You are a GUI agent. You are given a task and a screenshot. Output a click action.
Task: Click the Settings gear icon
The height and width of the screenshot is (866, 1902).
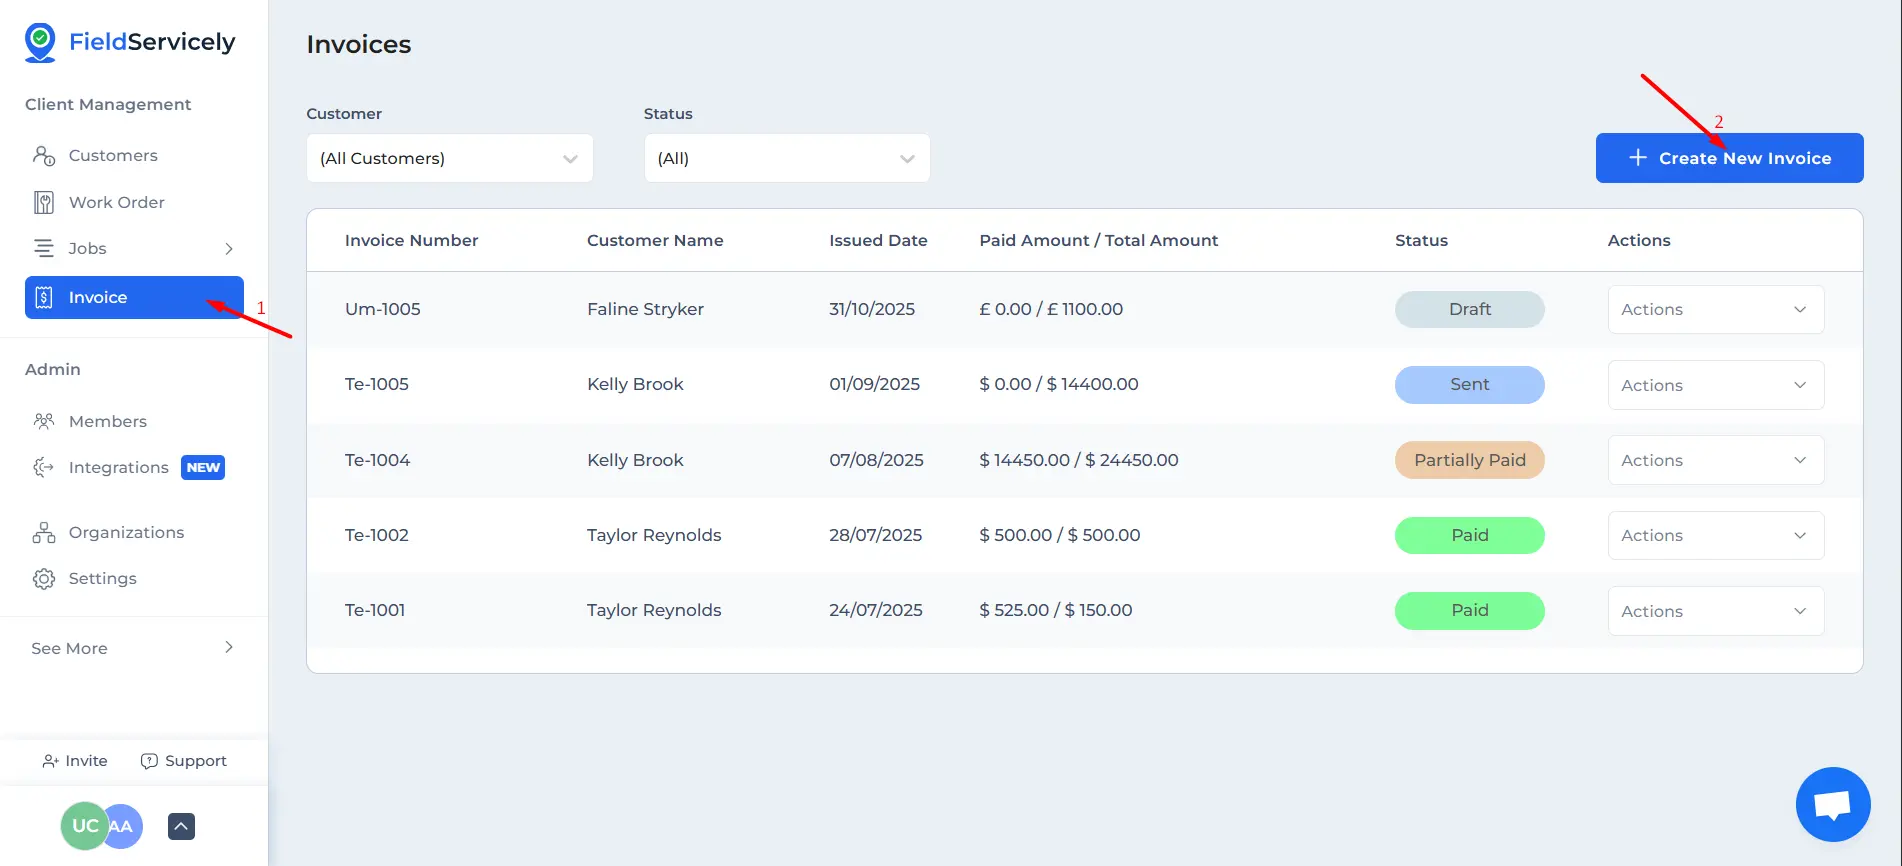[44, 578]
